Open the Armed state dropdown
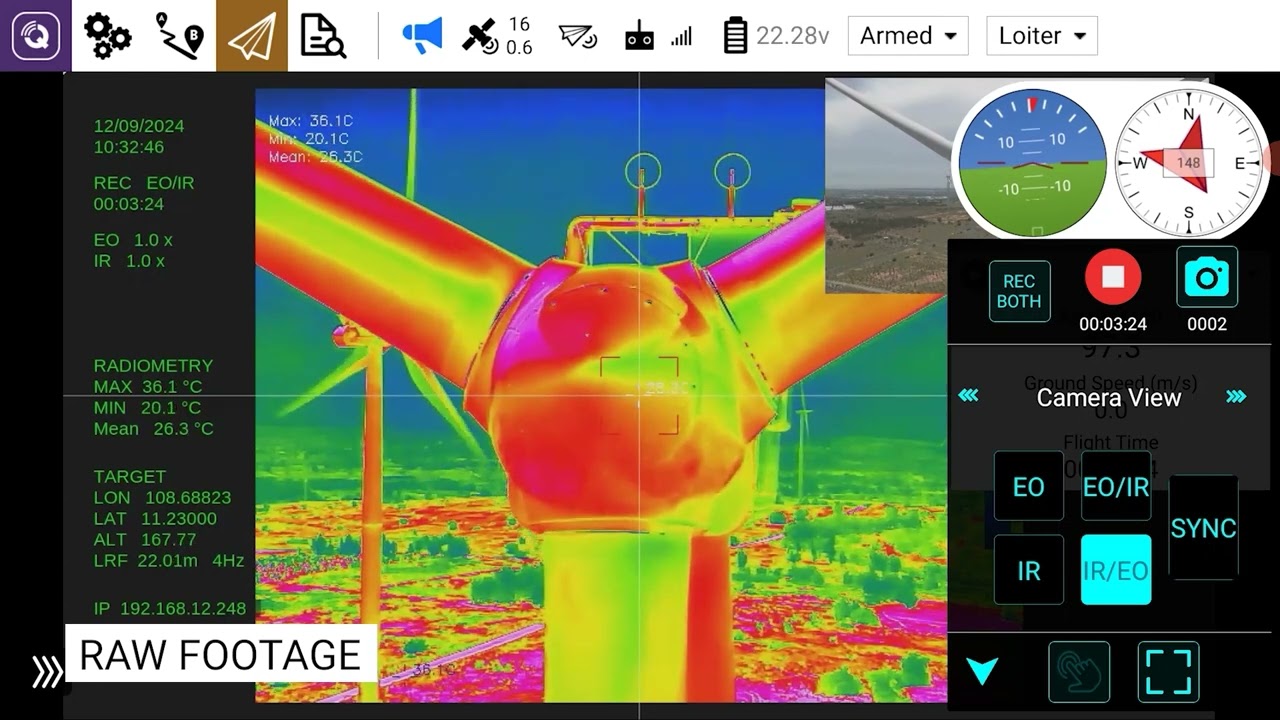 (908, 36)
